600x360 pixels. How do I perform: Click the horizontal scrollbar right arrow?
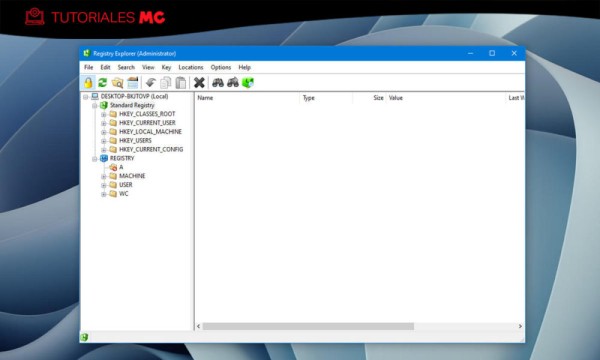[x=520, y=326]
